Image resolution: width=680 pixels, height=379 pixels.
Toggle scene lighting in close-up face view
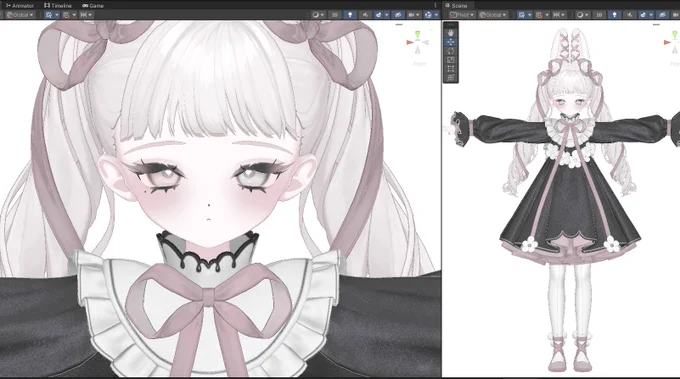[x=350, y=15]
